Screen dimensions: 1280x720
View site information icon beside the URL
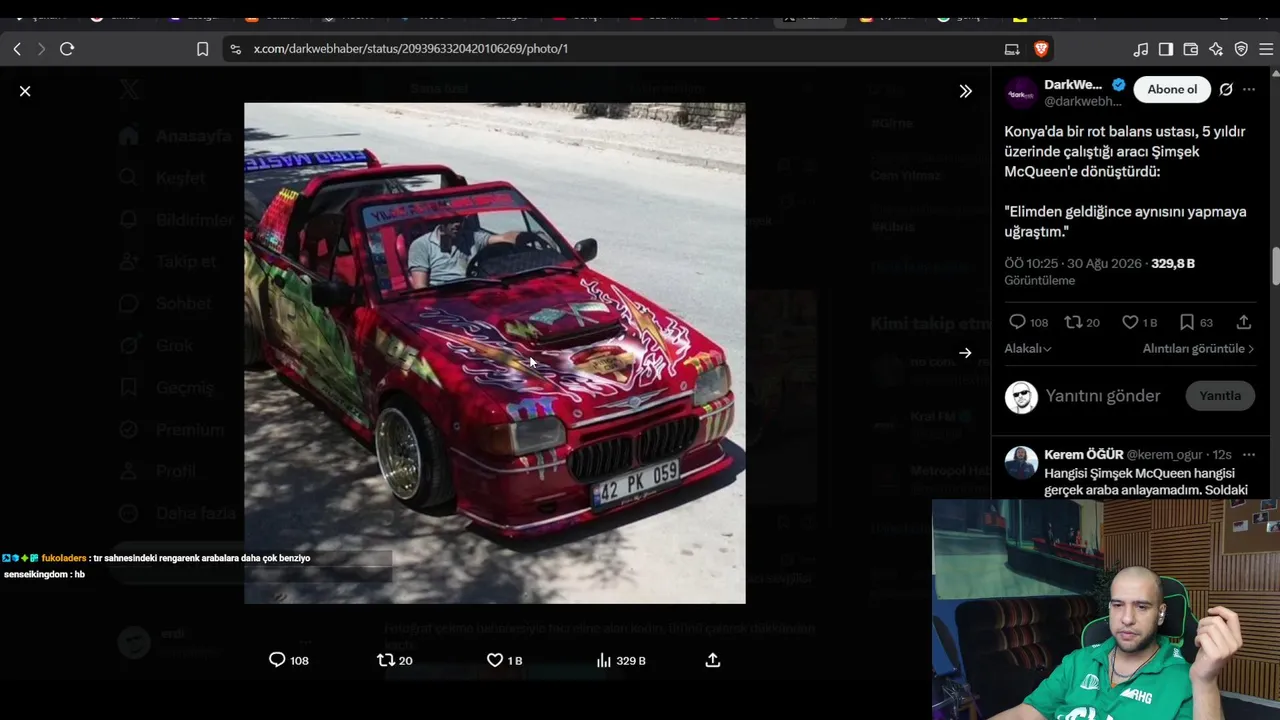pos(235,48)
